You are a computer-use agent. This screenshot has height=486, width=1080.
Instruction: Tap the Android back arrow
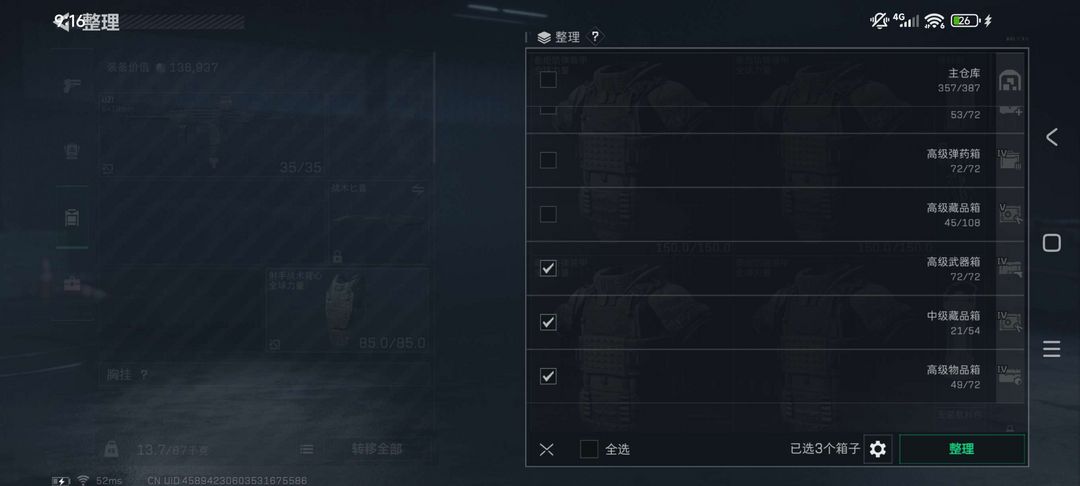[1051, 137]
